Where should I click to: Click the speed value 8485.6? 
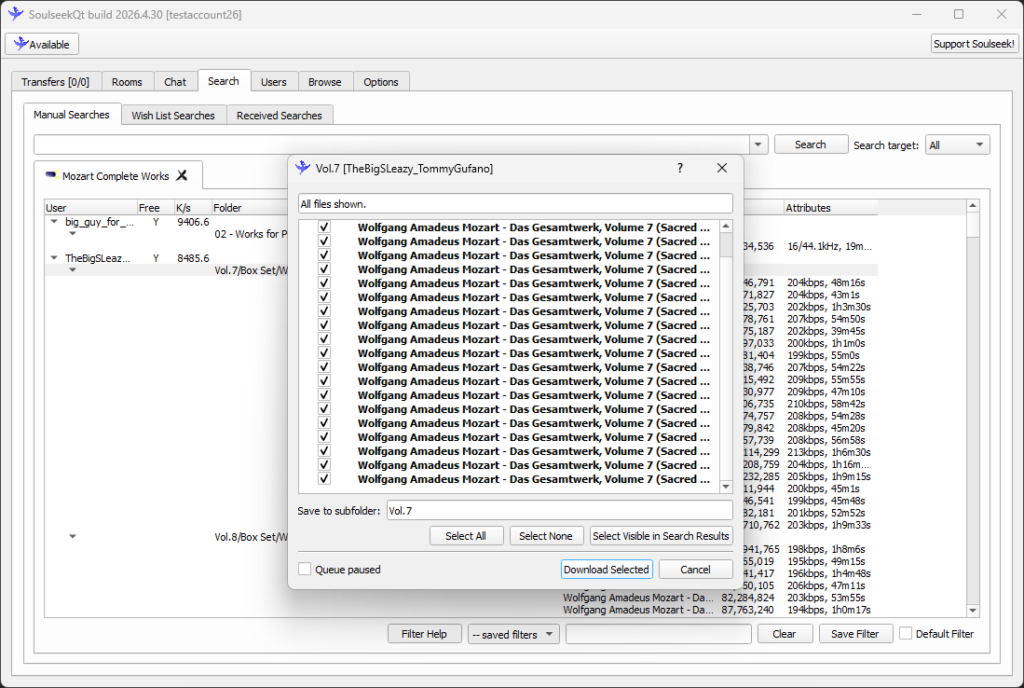pyautogui.click(x=193, y=258)
